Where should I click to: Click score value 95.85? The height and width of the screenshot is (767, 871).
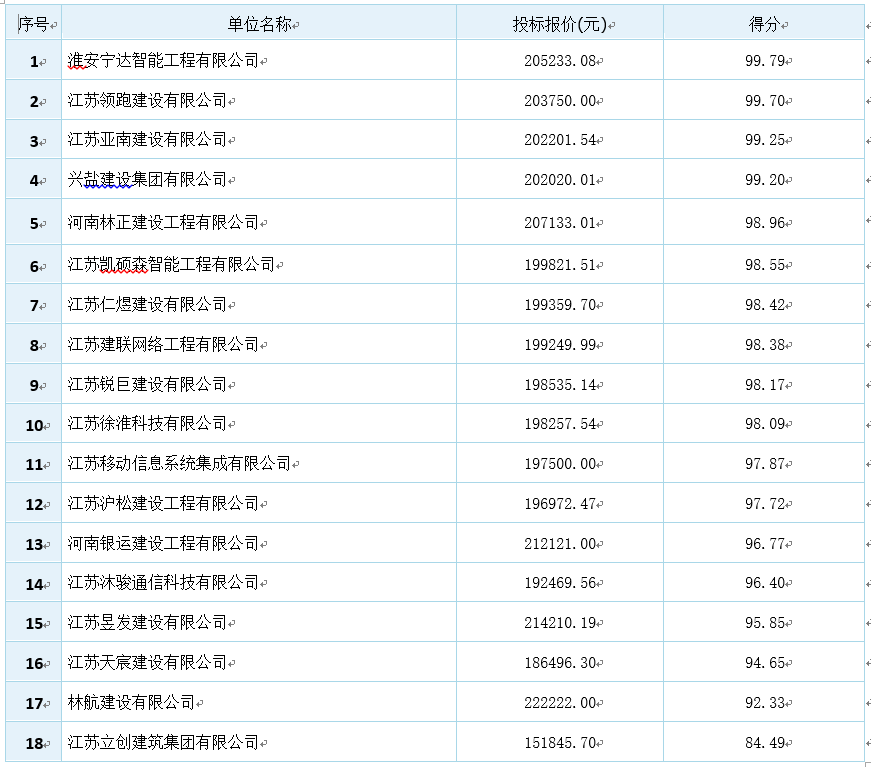tap(765, 623)
